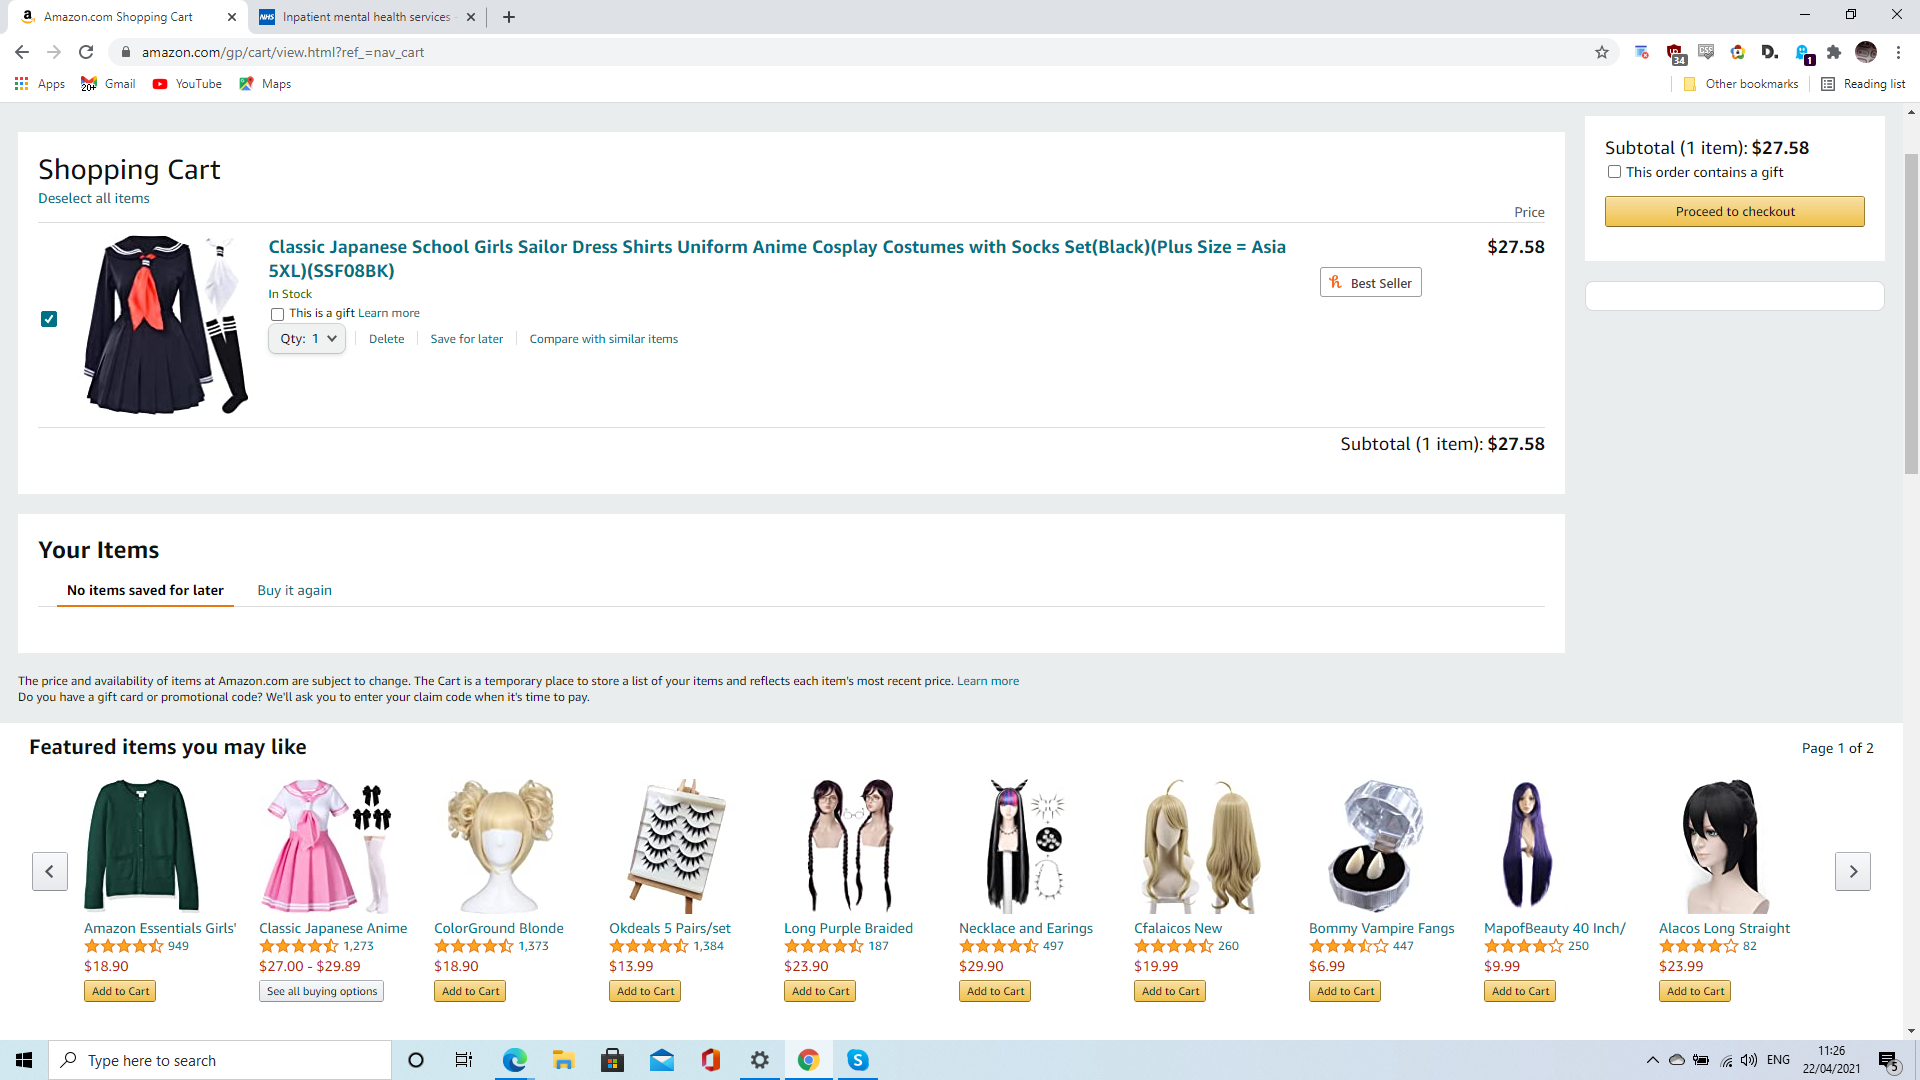Open Maps bookmark

tap(265, 84)
